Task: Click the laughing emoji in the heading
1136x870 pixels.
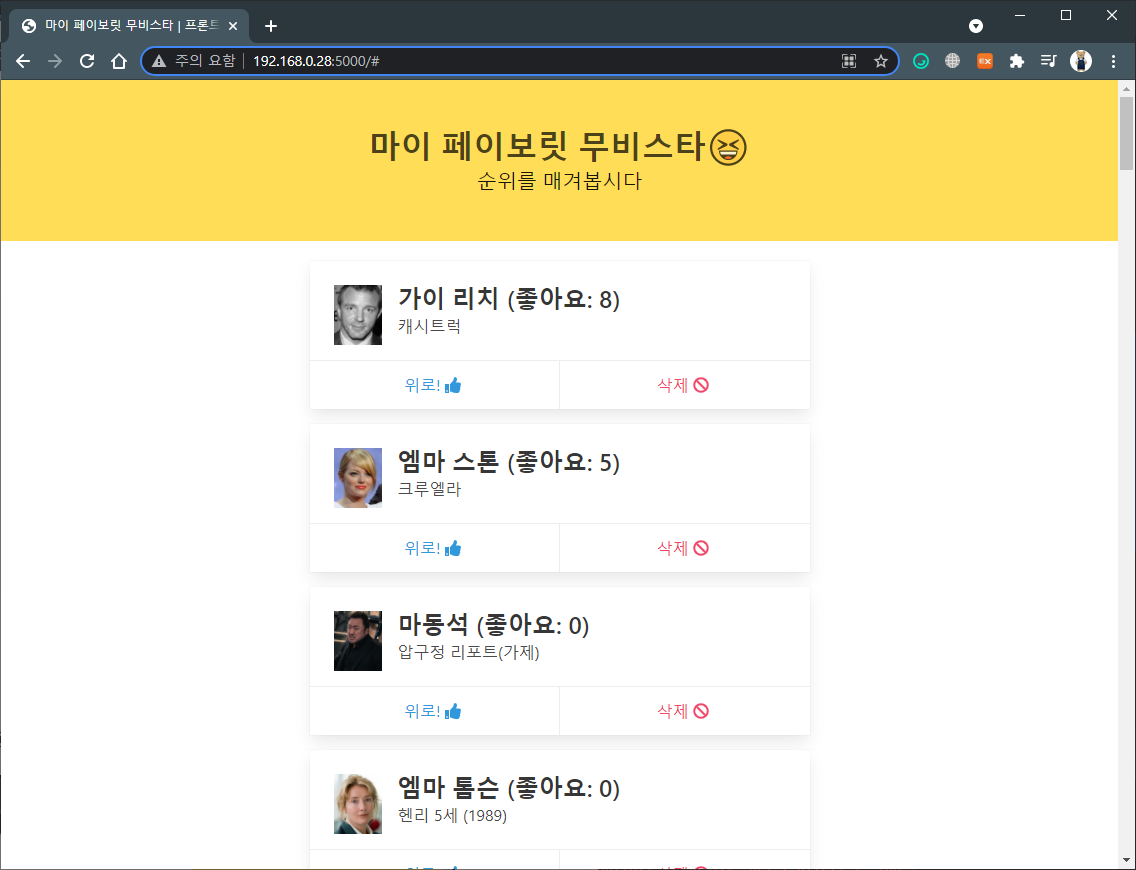Action: click(x=727, y=147)
